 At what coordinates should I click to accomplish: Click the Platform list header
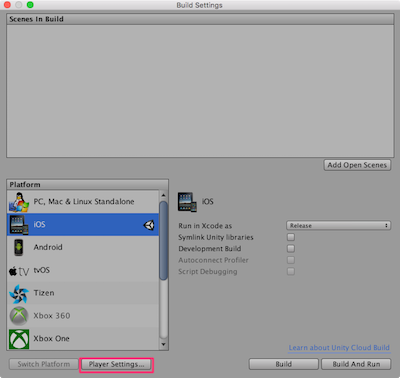[x=87, y=184]
